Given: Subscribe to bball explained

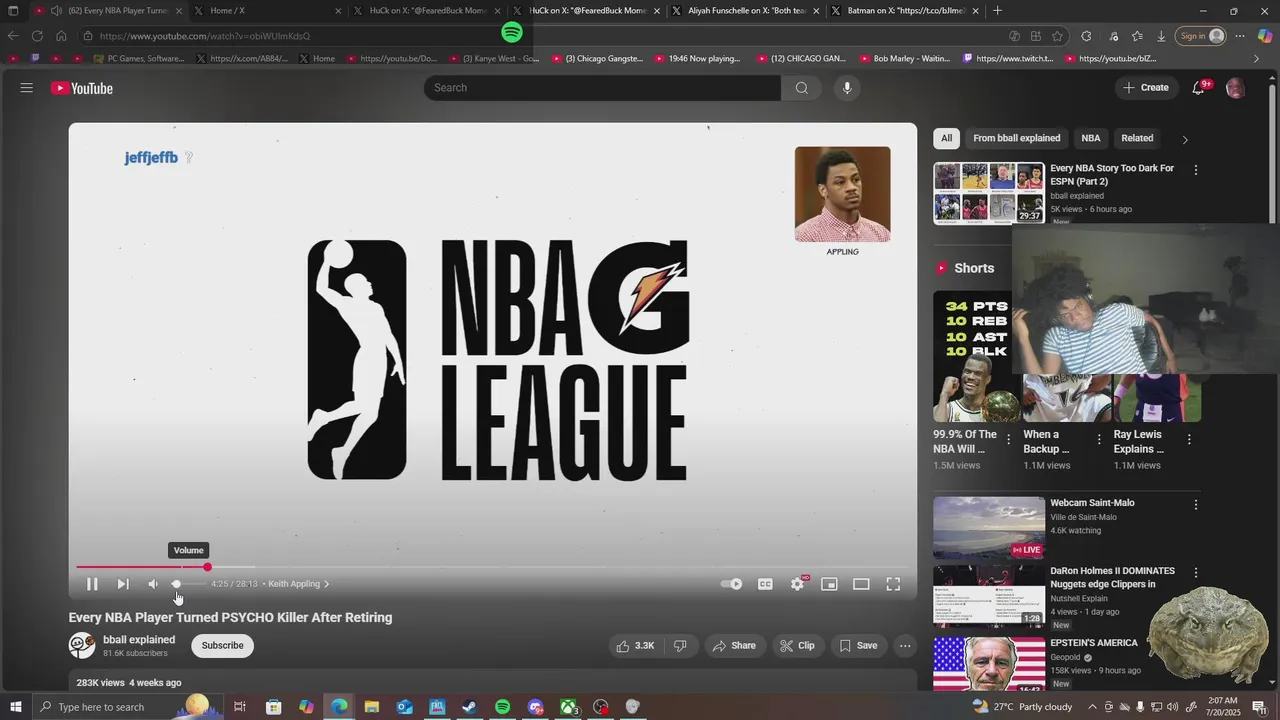Looking at the screenshot, I should click(x=222, y=646).
